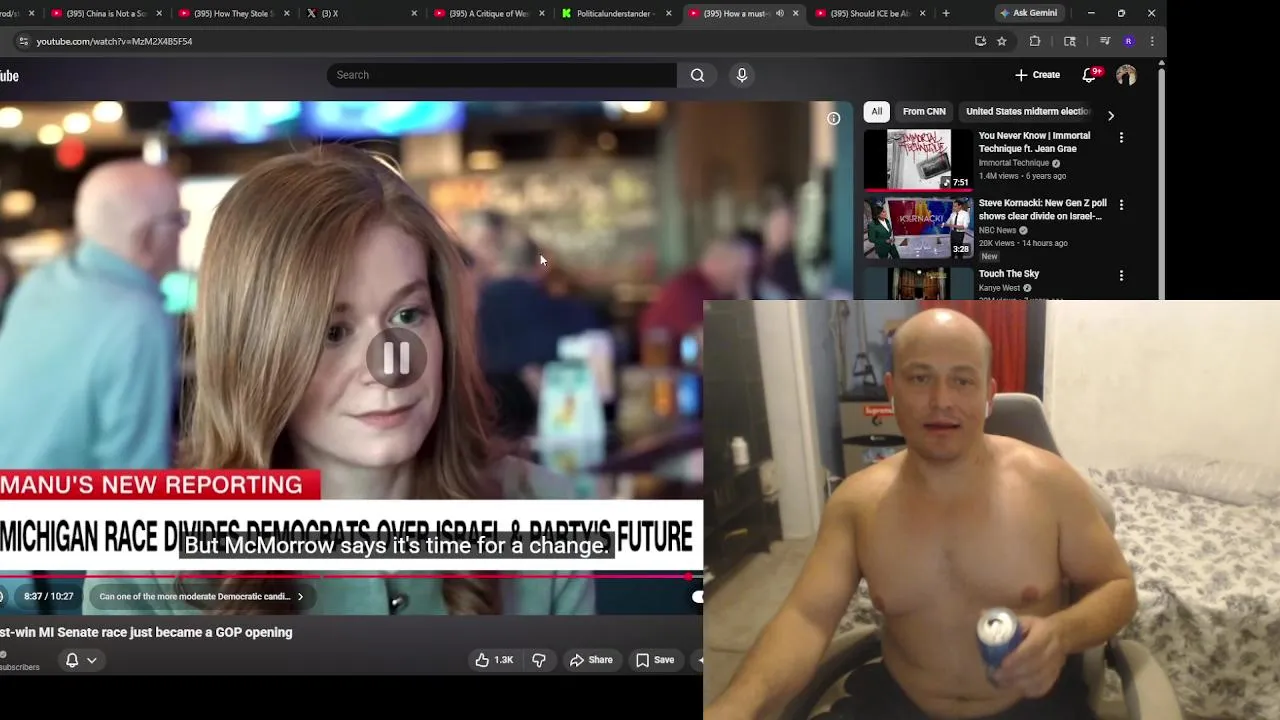Select 'United States midterm election' chip
Screen dimensions: 1280x720
pyautogui.click(x=1028, y=112)
